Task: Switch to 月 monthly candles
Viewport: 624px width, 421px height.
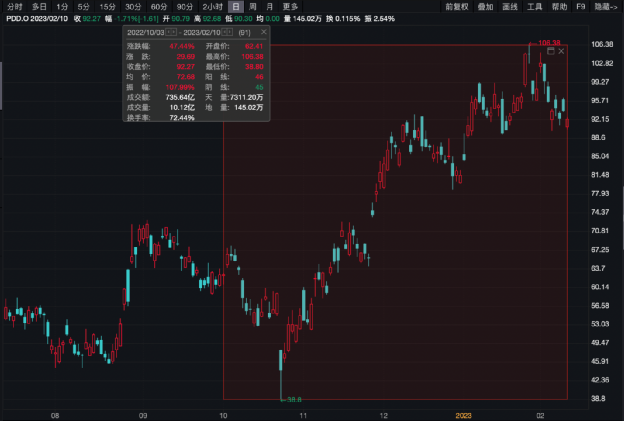Action: coord(271,6)
